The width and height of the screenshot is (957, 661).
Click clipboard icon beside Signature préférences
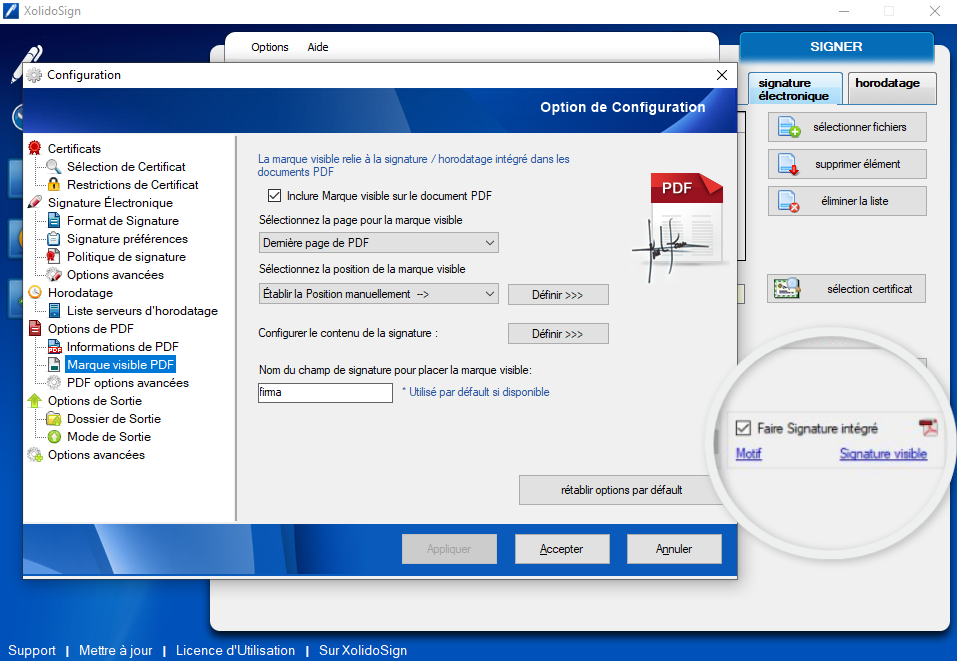[x=54, y=239]
